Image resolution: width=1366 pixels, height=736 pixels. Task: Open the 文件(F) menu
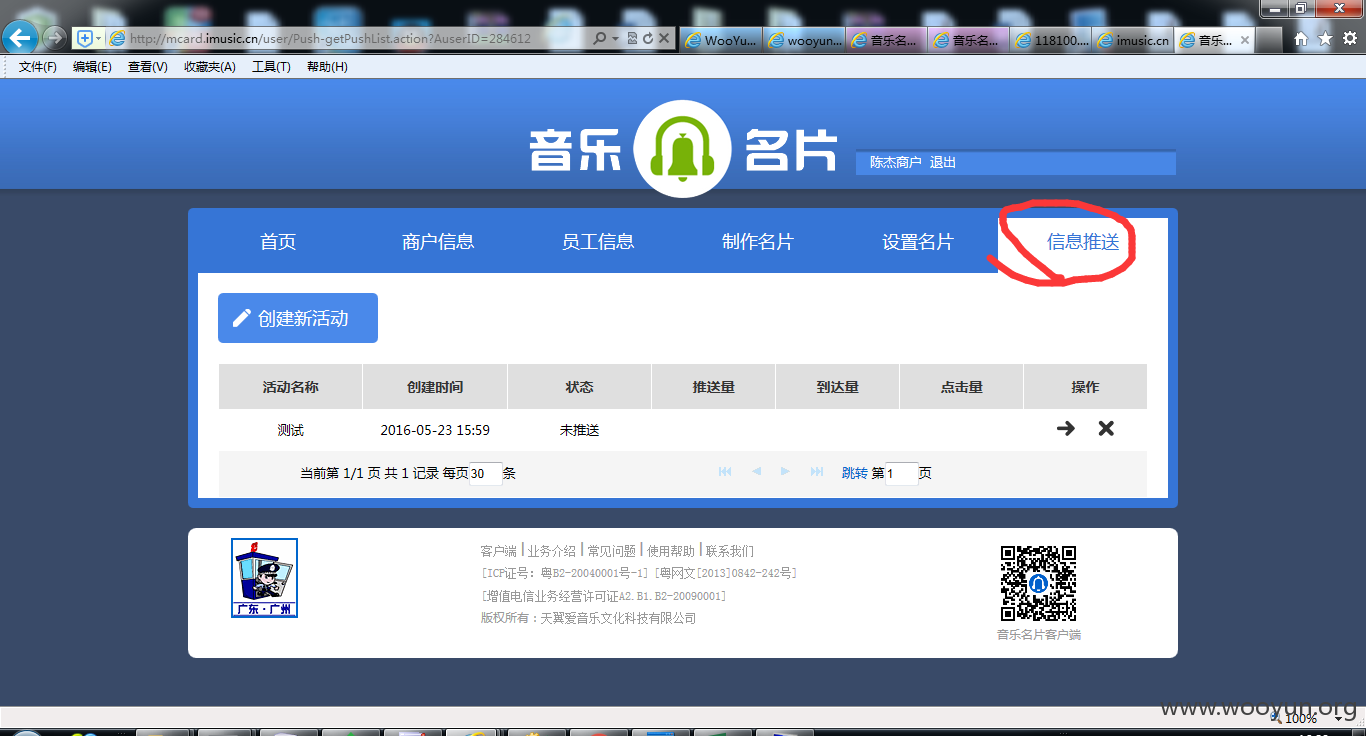tap(38, 67)
